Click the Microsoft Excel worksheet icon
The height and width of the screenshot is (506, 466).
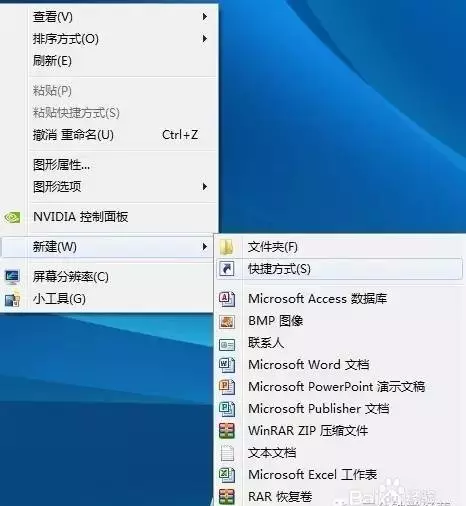coord(227,475)
